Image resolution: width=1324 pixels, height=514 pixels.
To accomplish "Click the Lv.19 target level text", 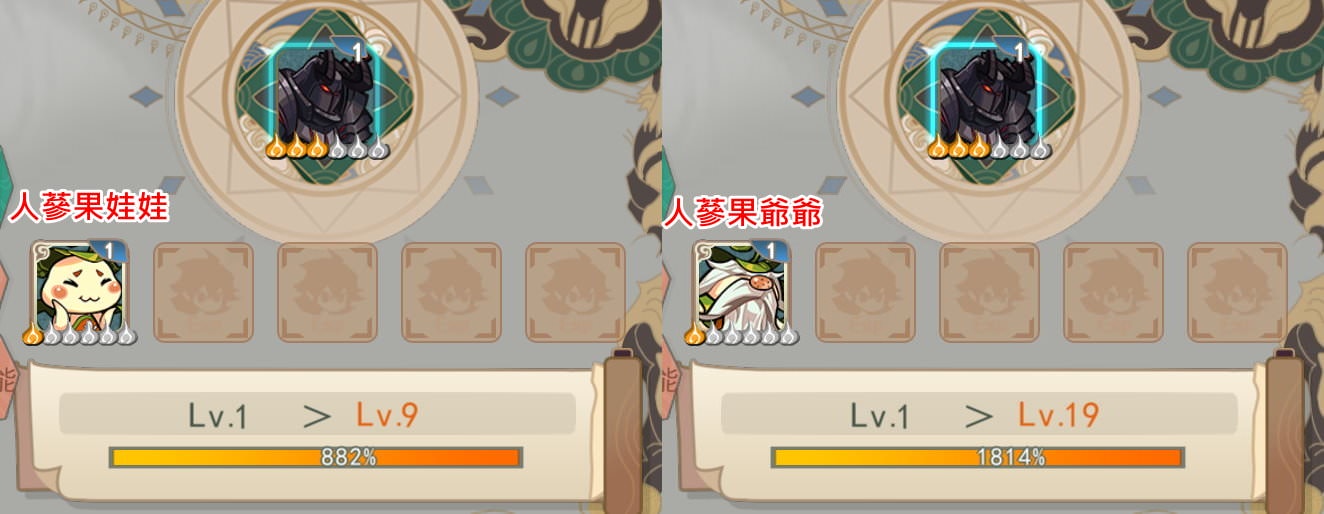I will point(1058,414).
